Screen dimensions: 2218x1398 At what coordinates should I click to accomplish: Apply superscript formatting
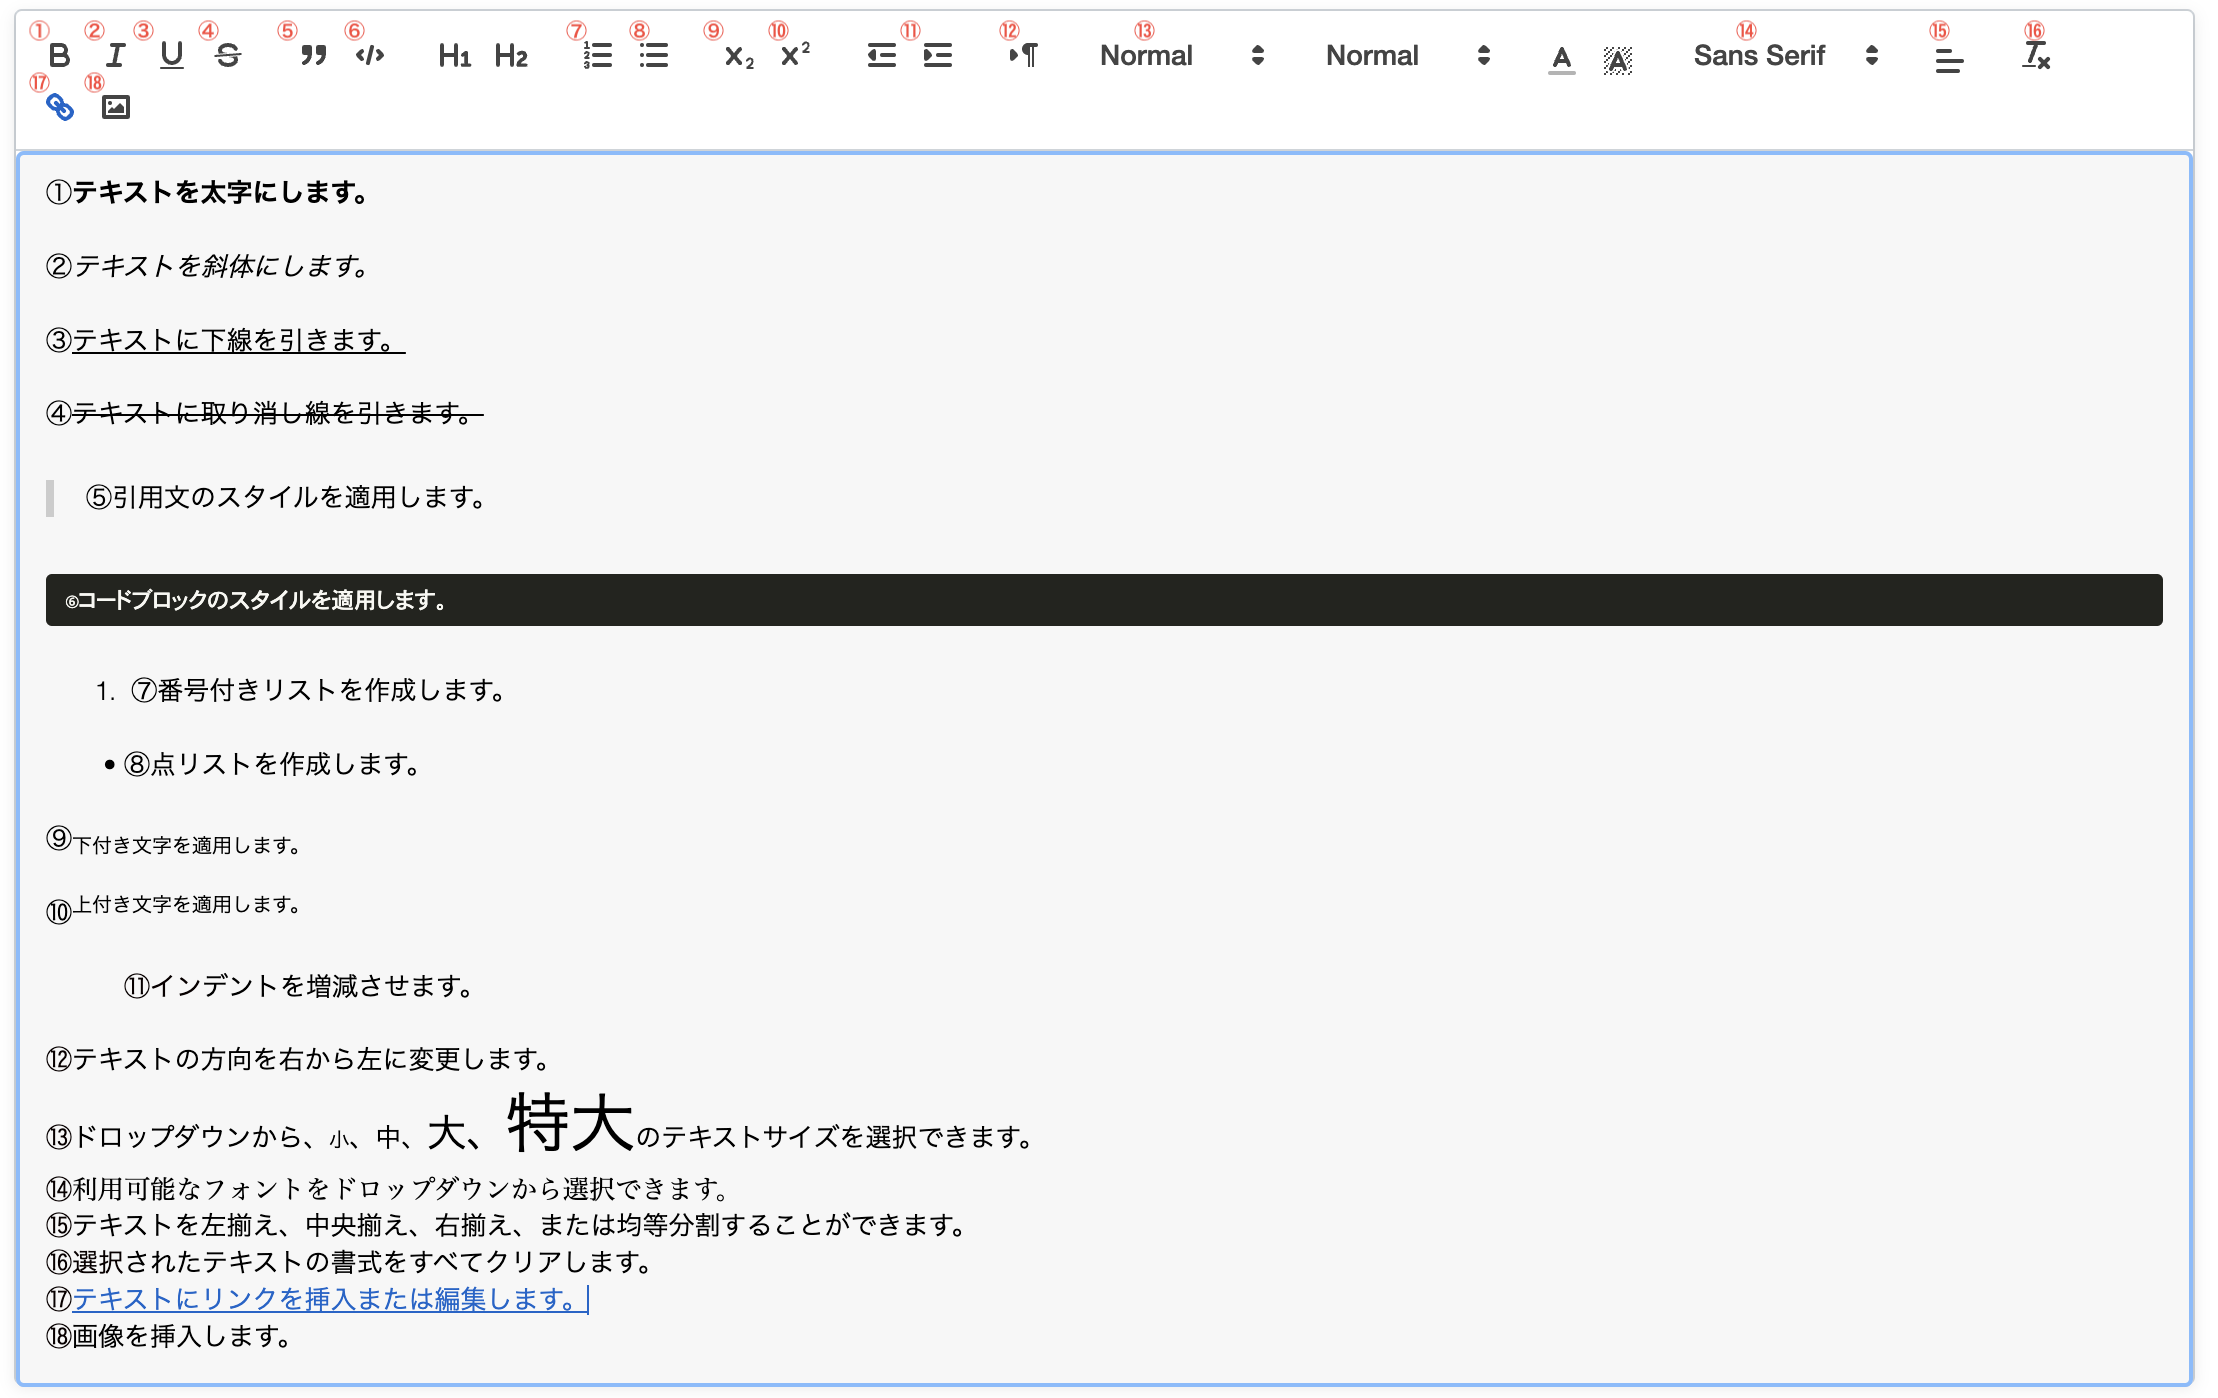tap(795, 56)
